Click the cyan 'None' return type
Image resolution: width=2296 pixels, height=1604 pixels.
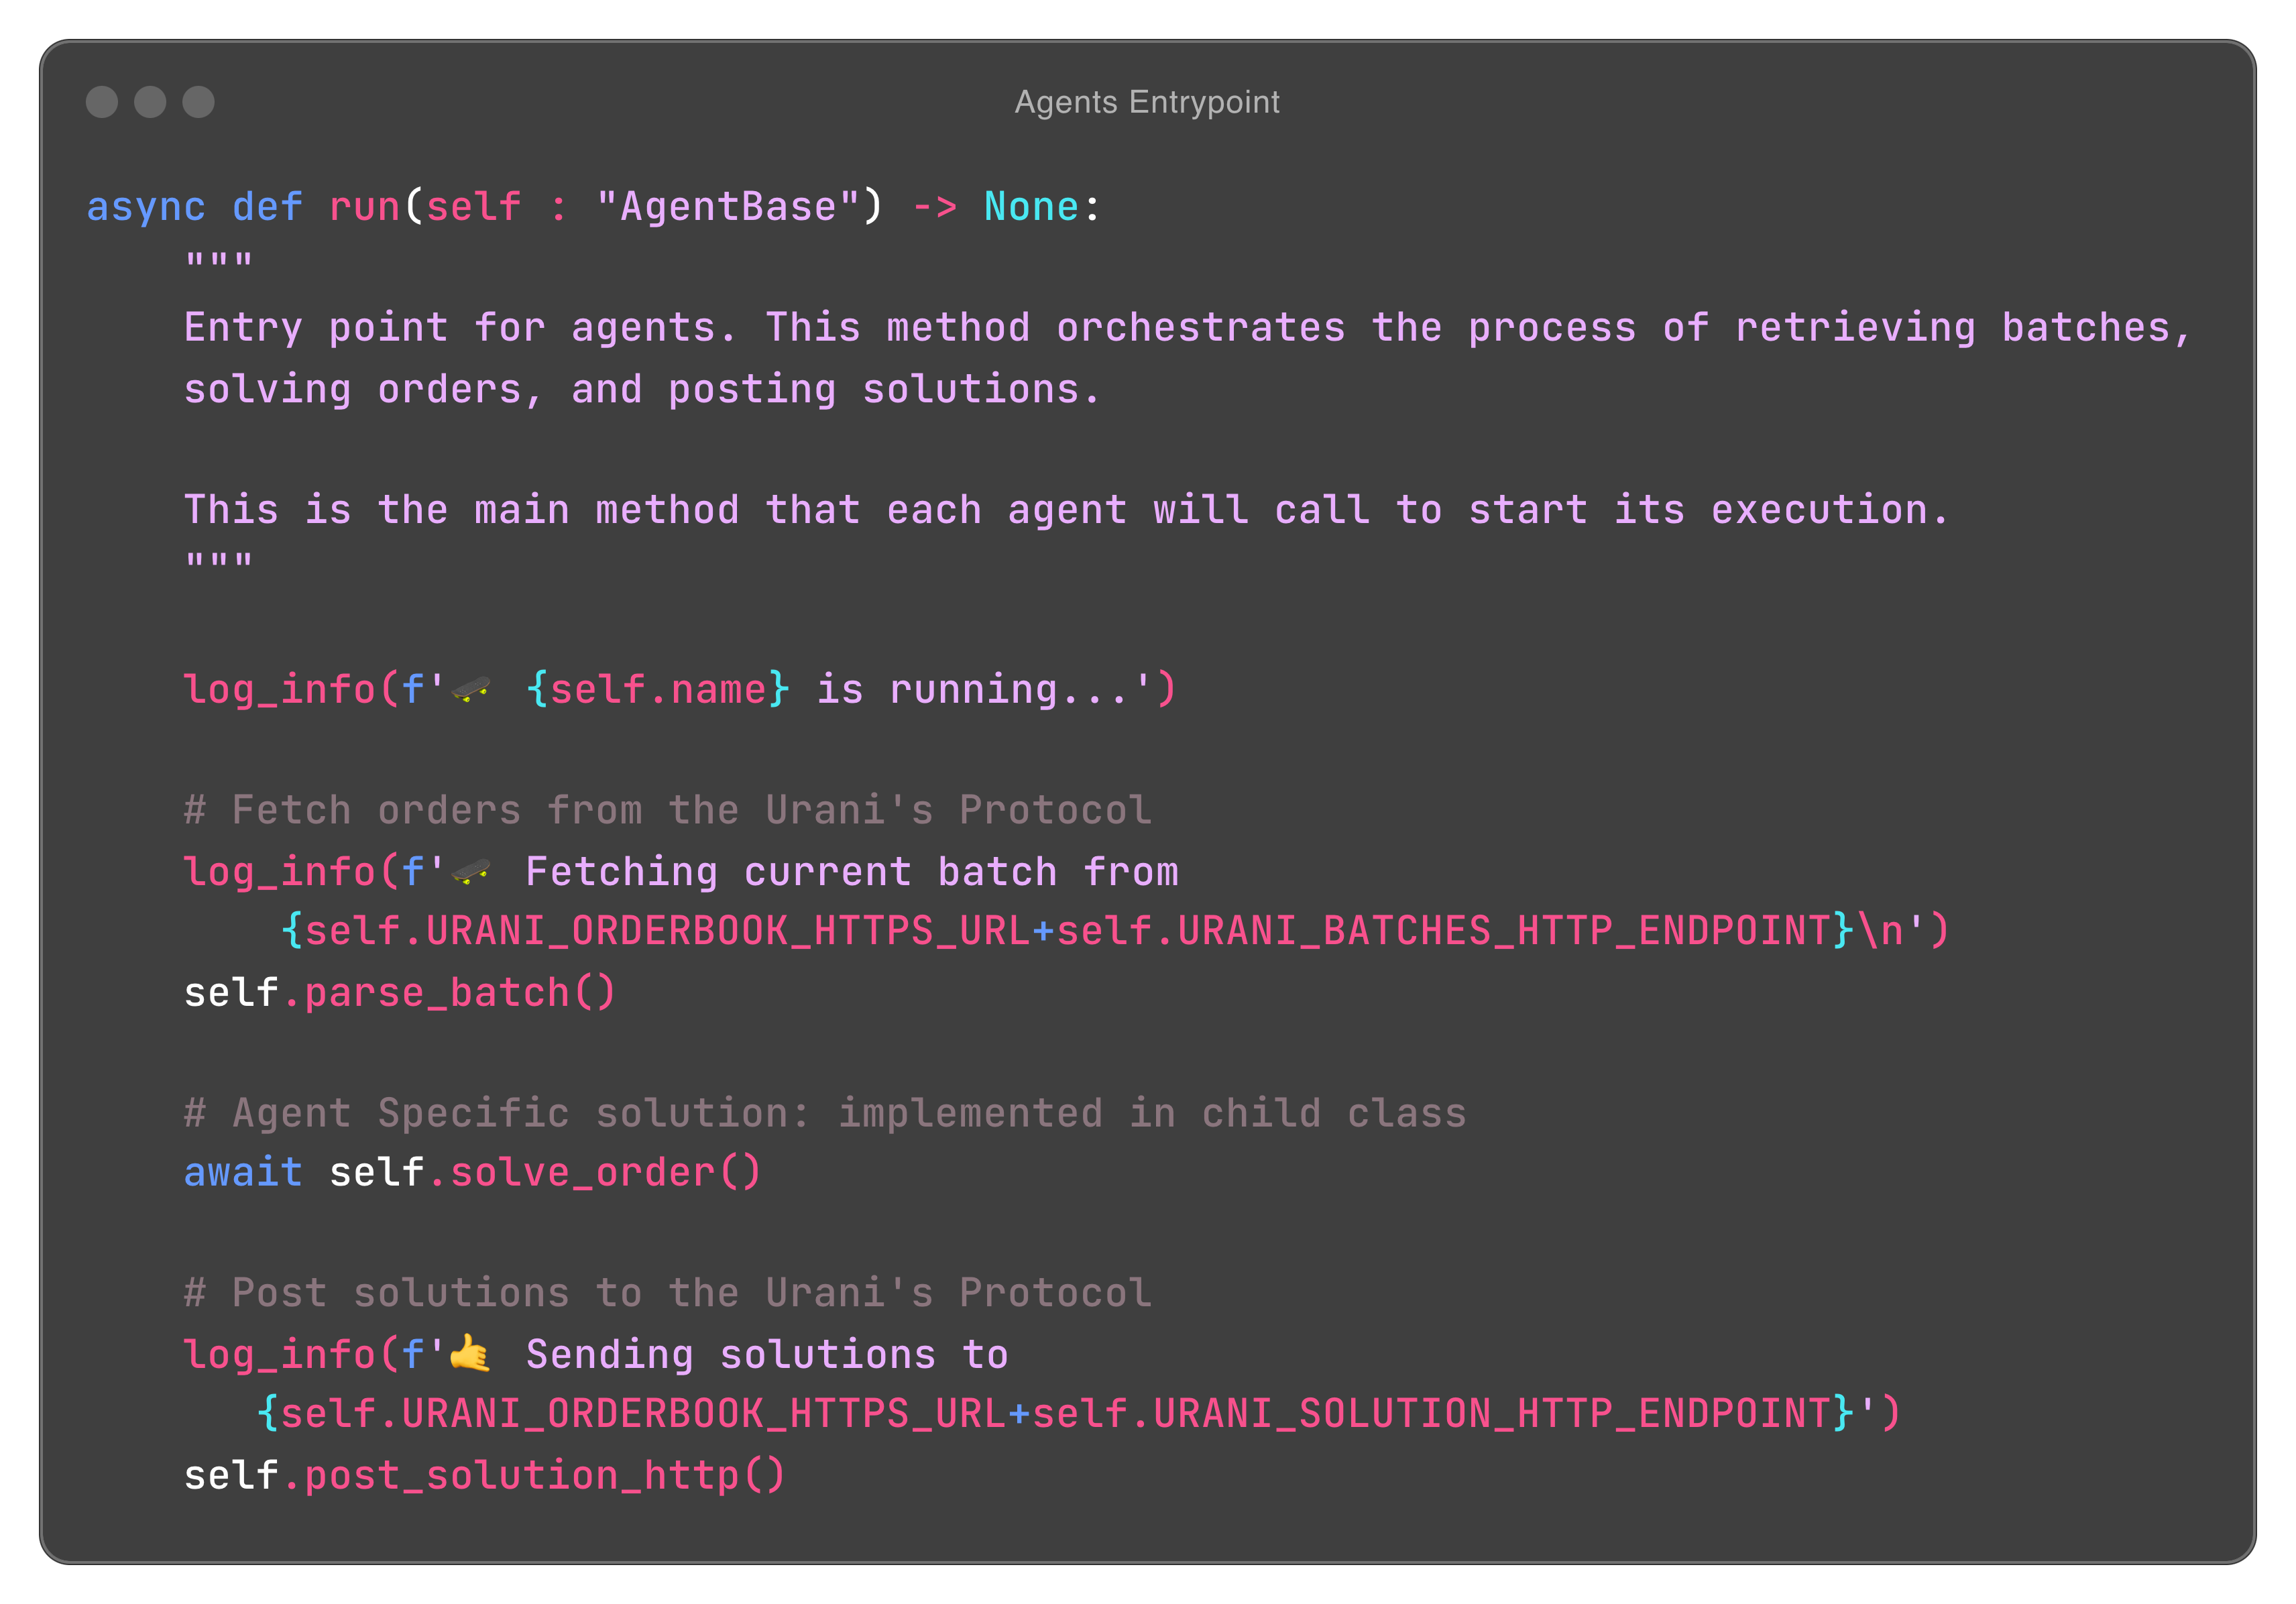[1030, 207]
